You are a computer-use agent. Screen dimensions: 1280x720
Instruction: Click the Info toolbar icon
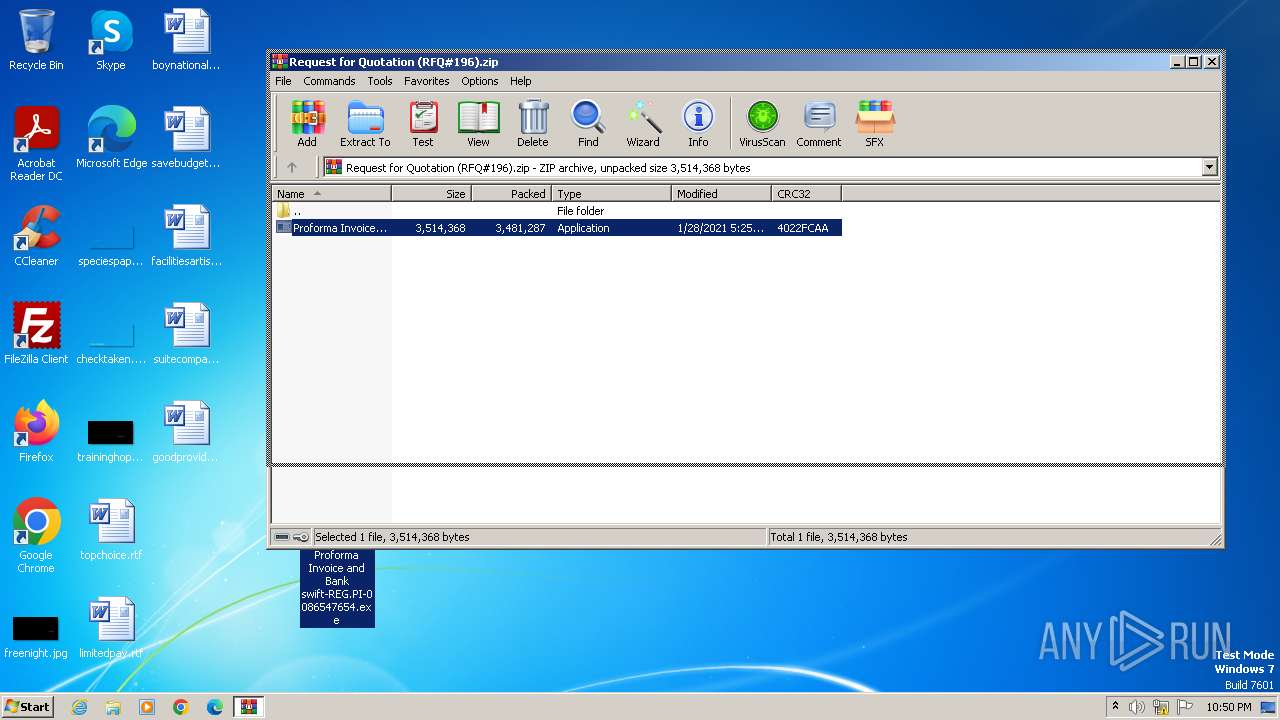pyautogui.click(x=698, y=124)
